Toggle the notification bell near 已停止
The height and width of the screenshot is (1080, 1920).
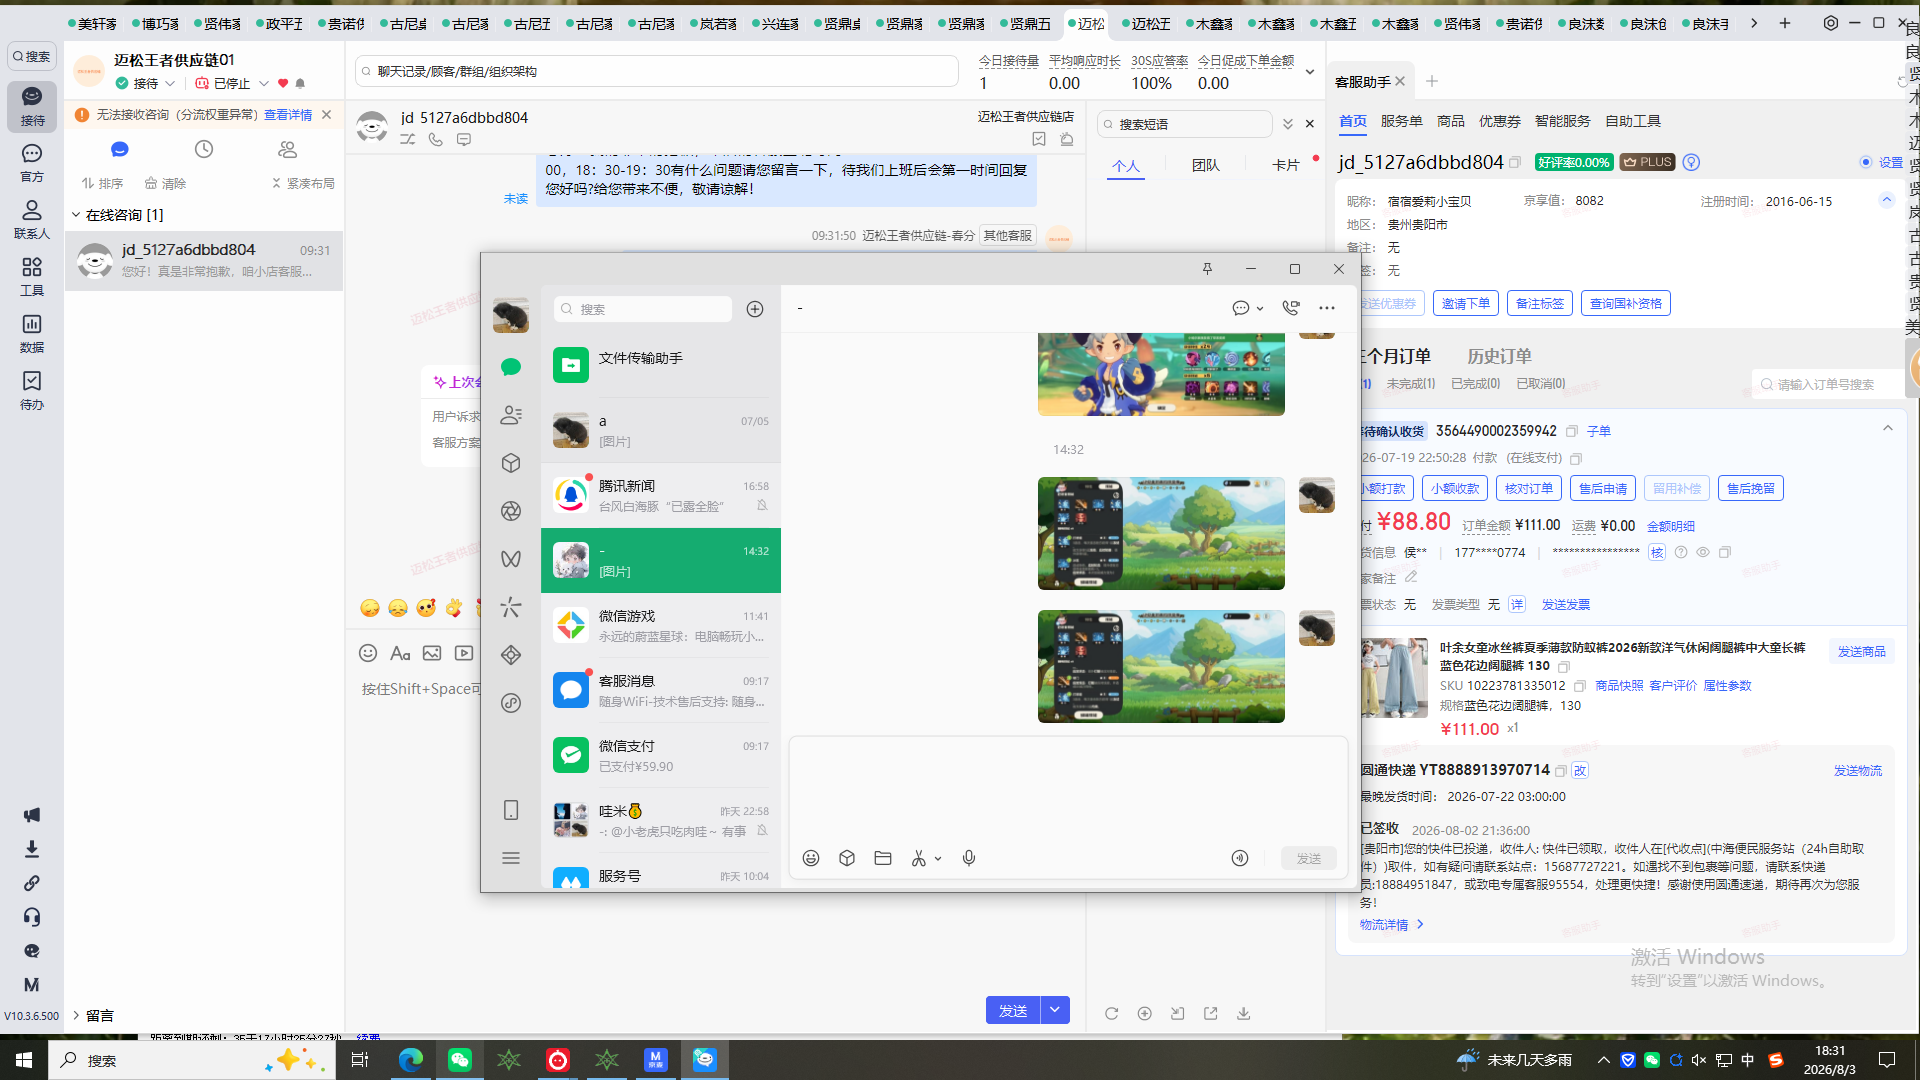click(x=300, y=83)
